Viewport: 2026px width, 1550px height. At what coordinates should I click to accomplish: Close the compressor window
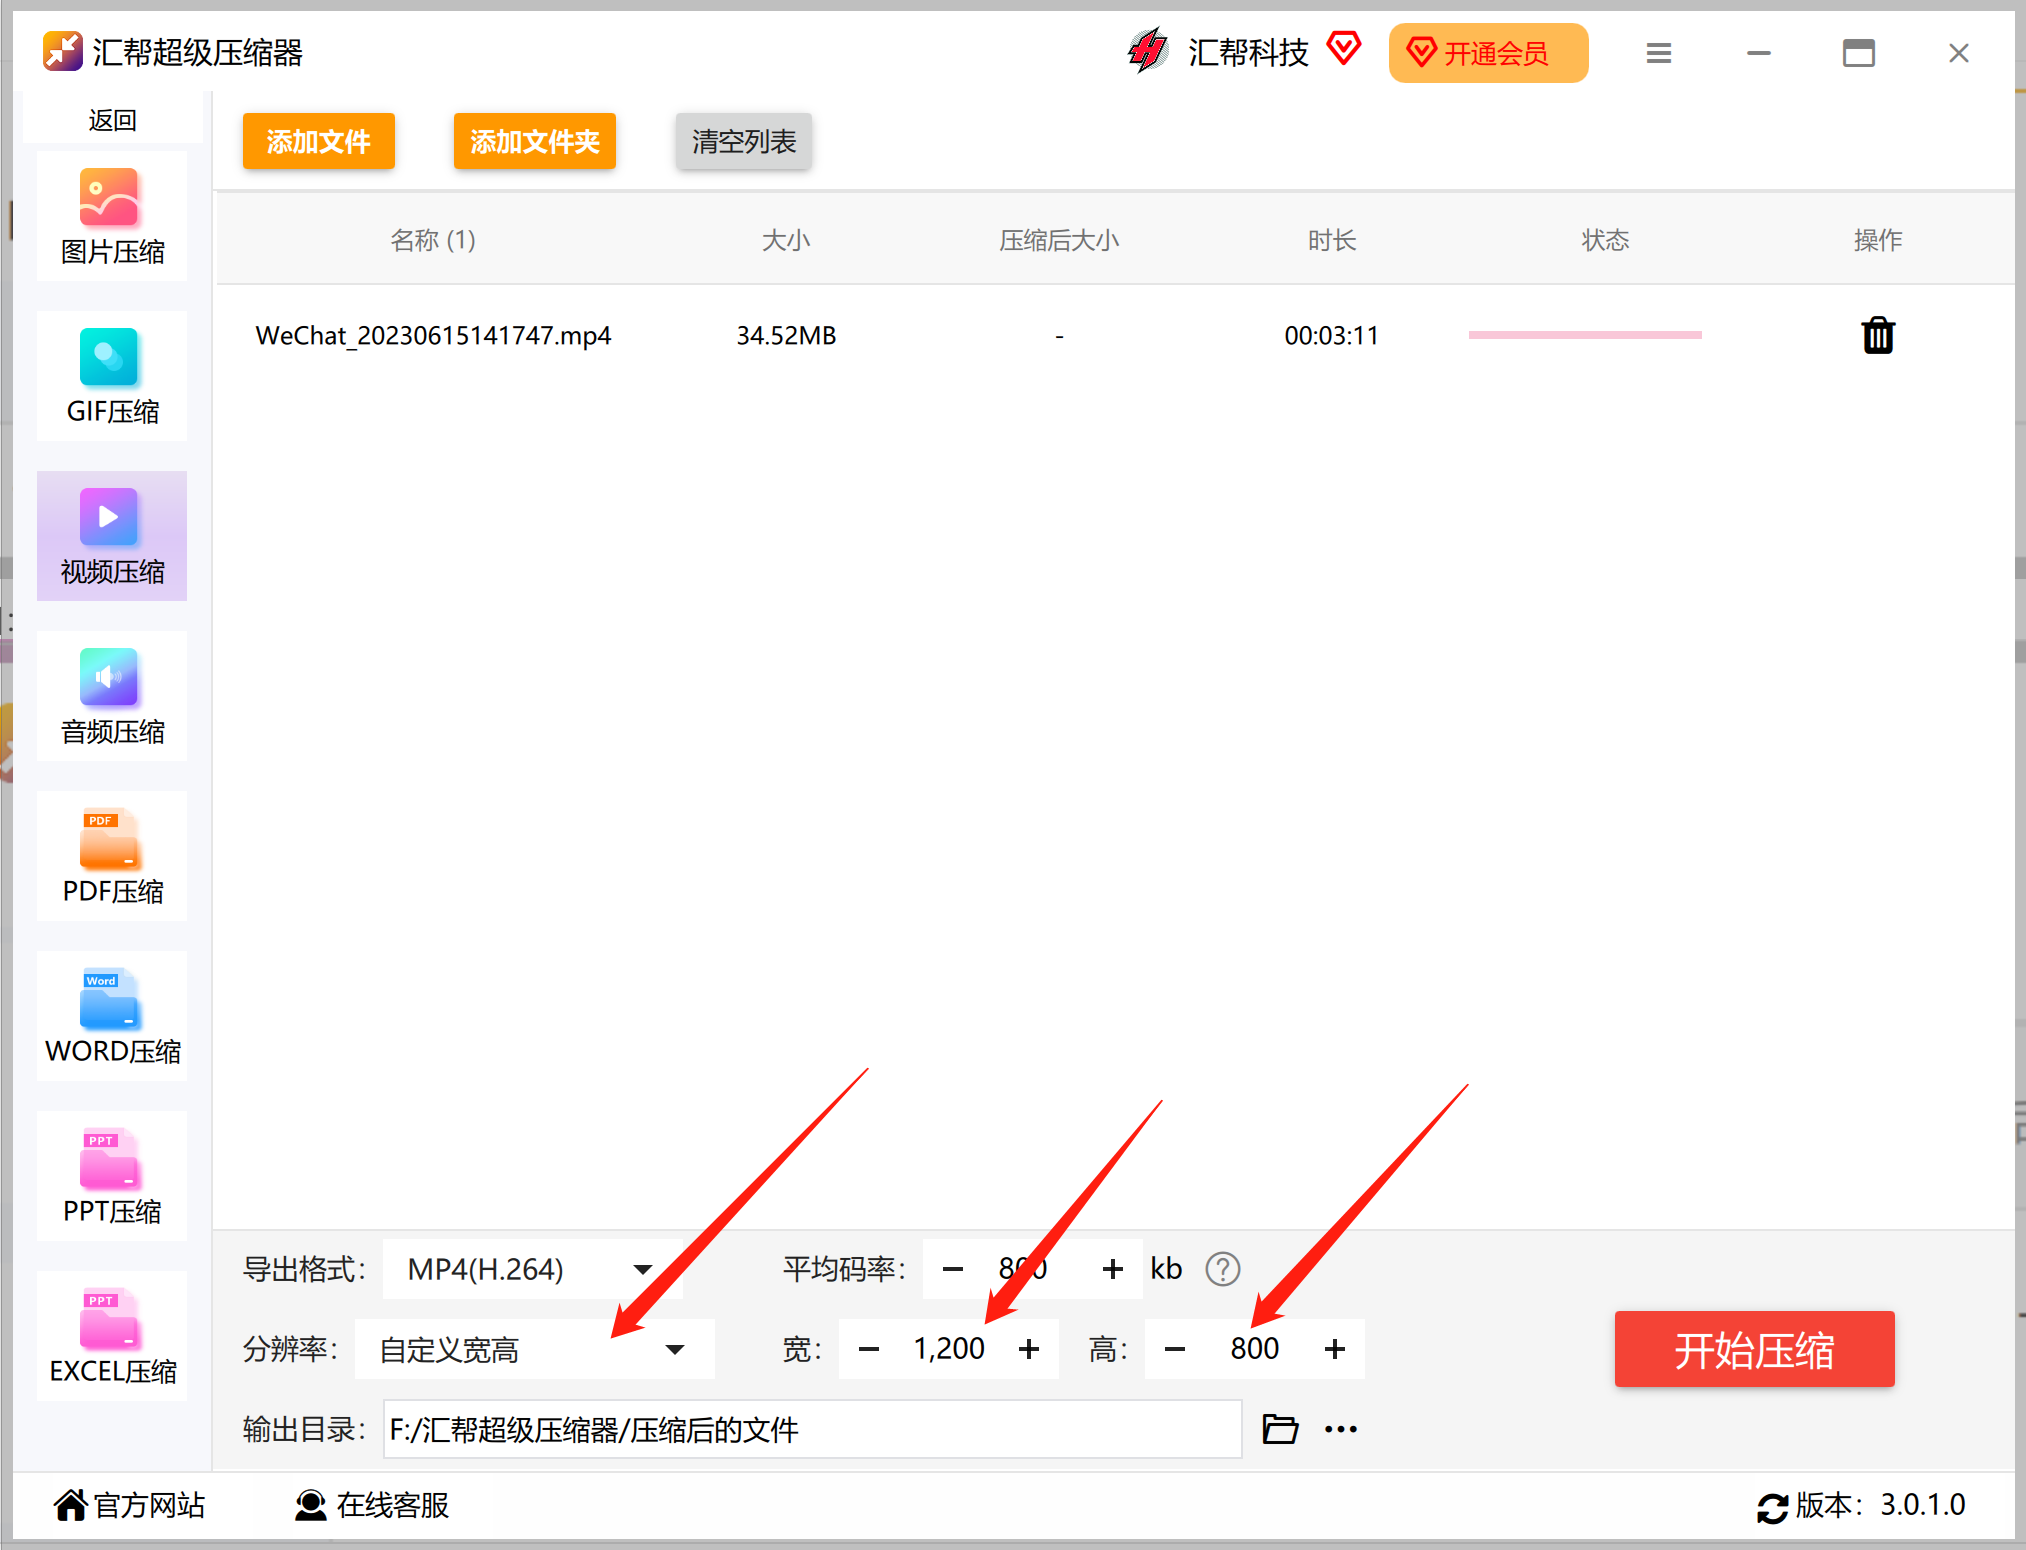tap(1959, 53)
